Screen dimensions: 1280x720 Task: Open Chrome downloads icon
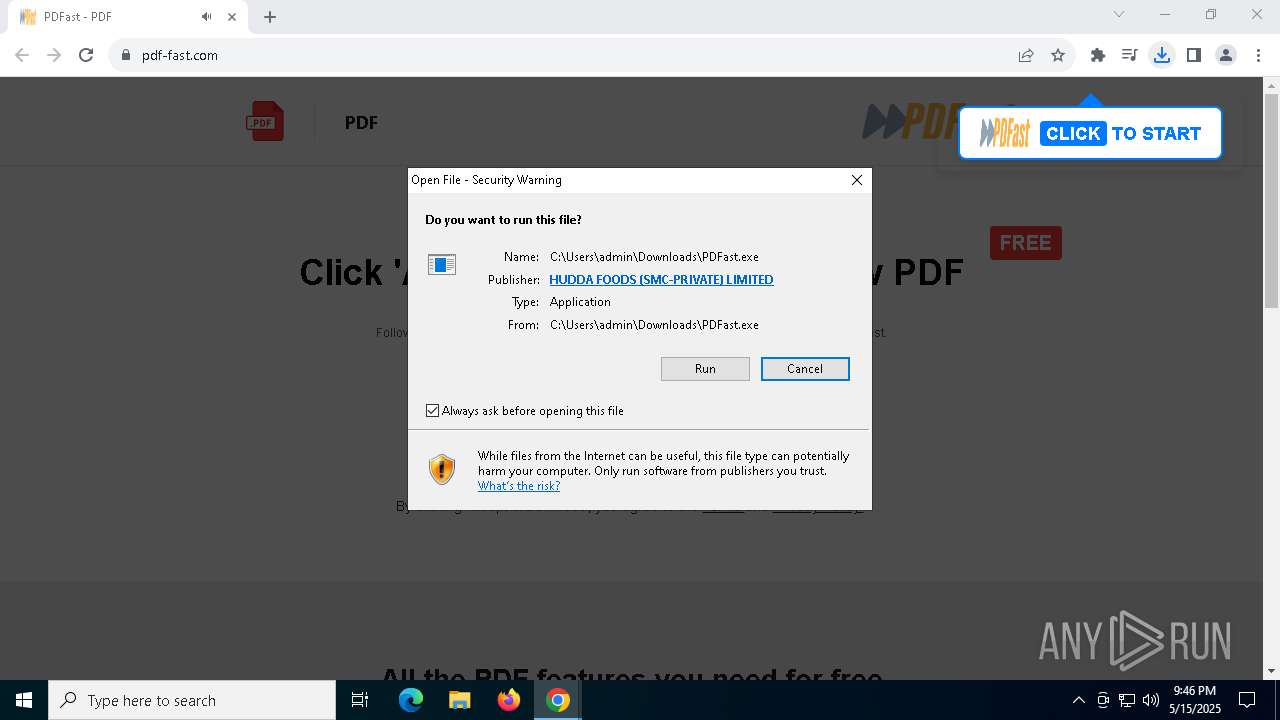[x=1162, y=55]
